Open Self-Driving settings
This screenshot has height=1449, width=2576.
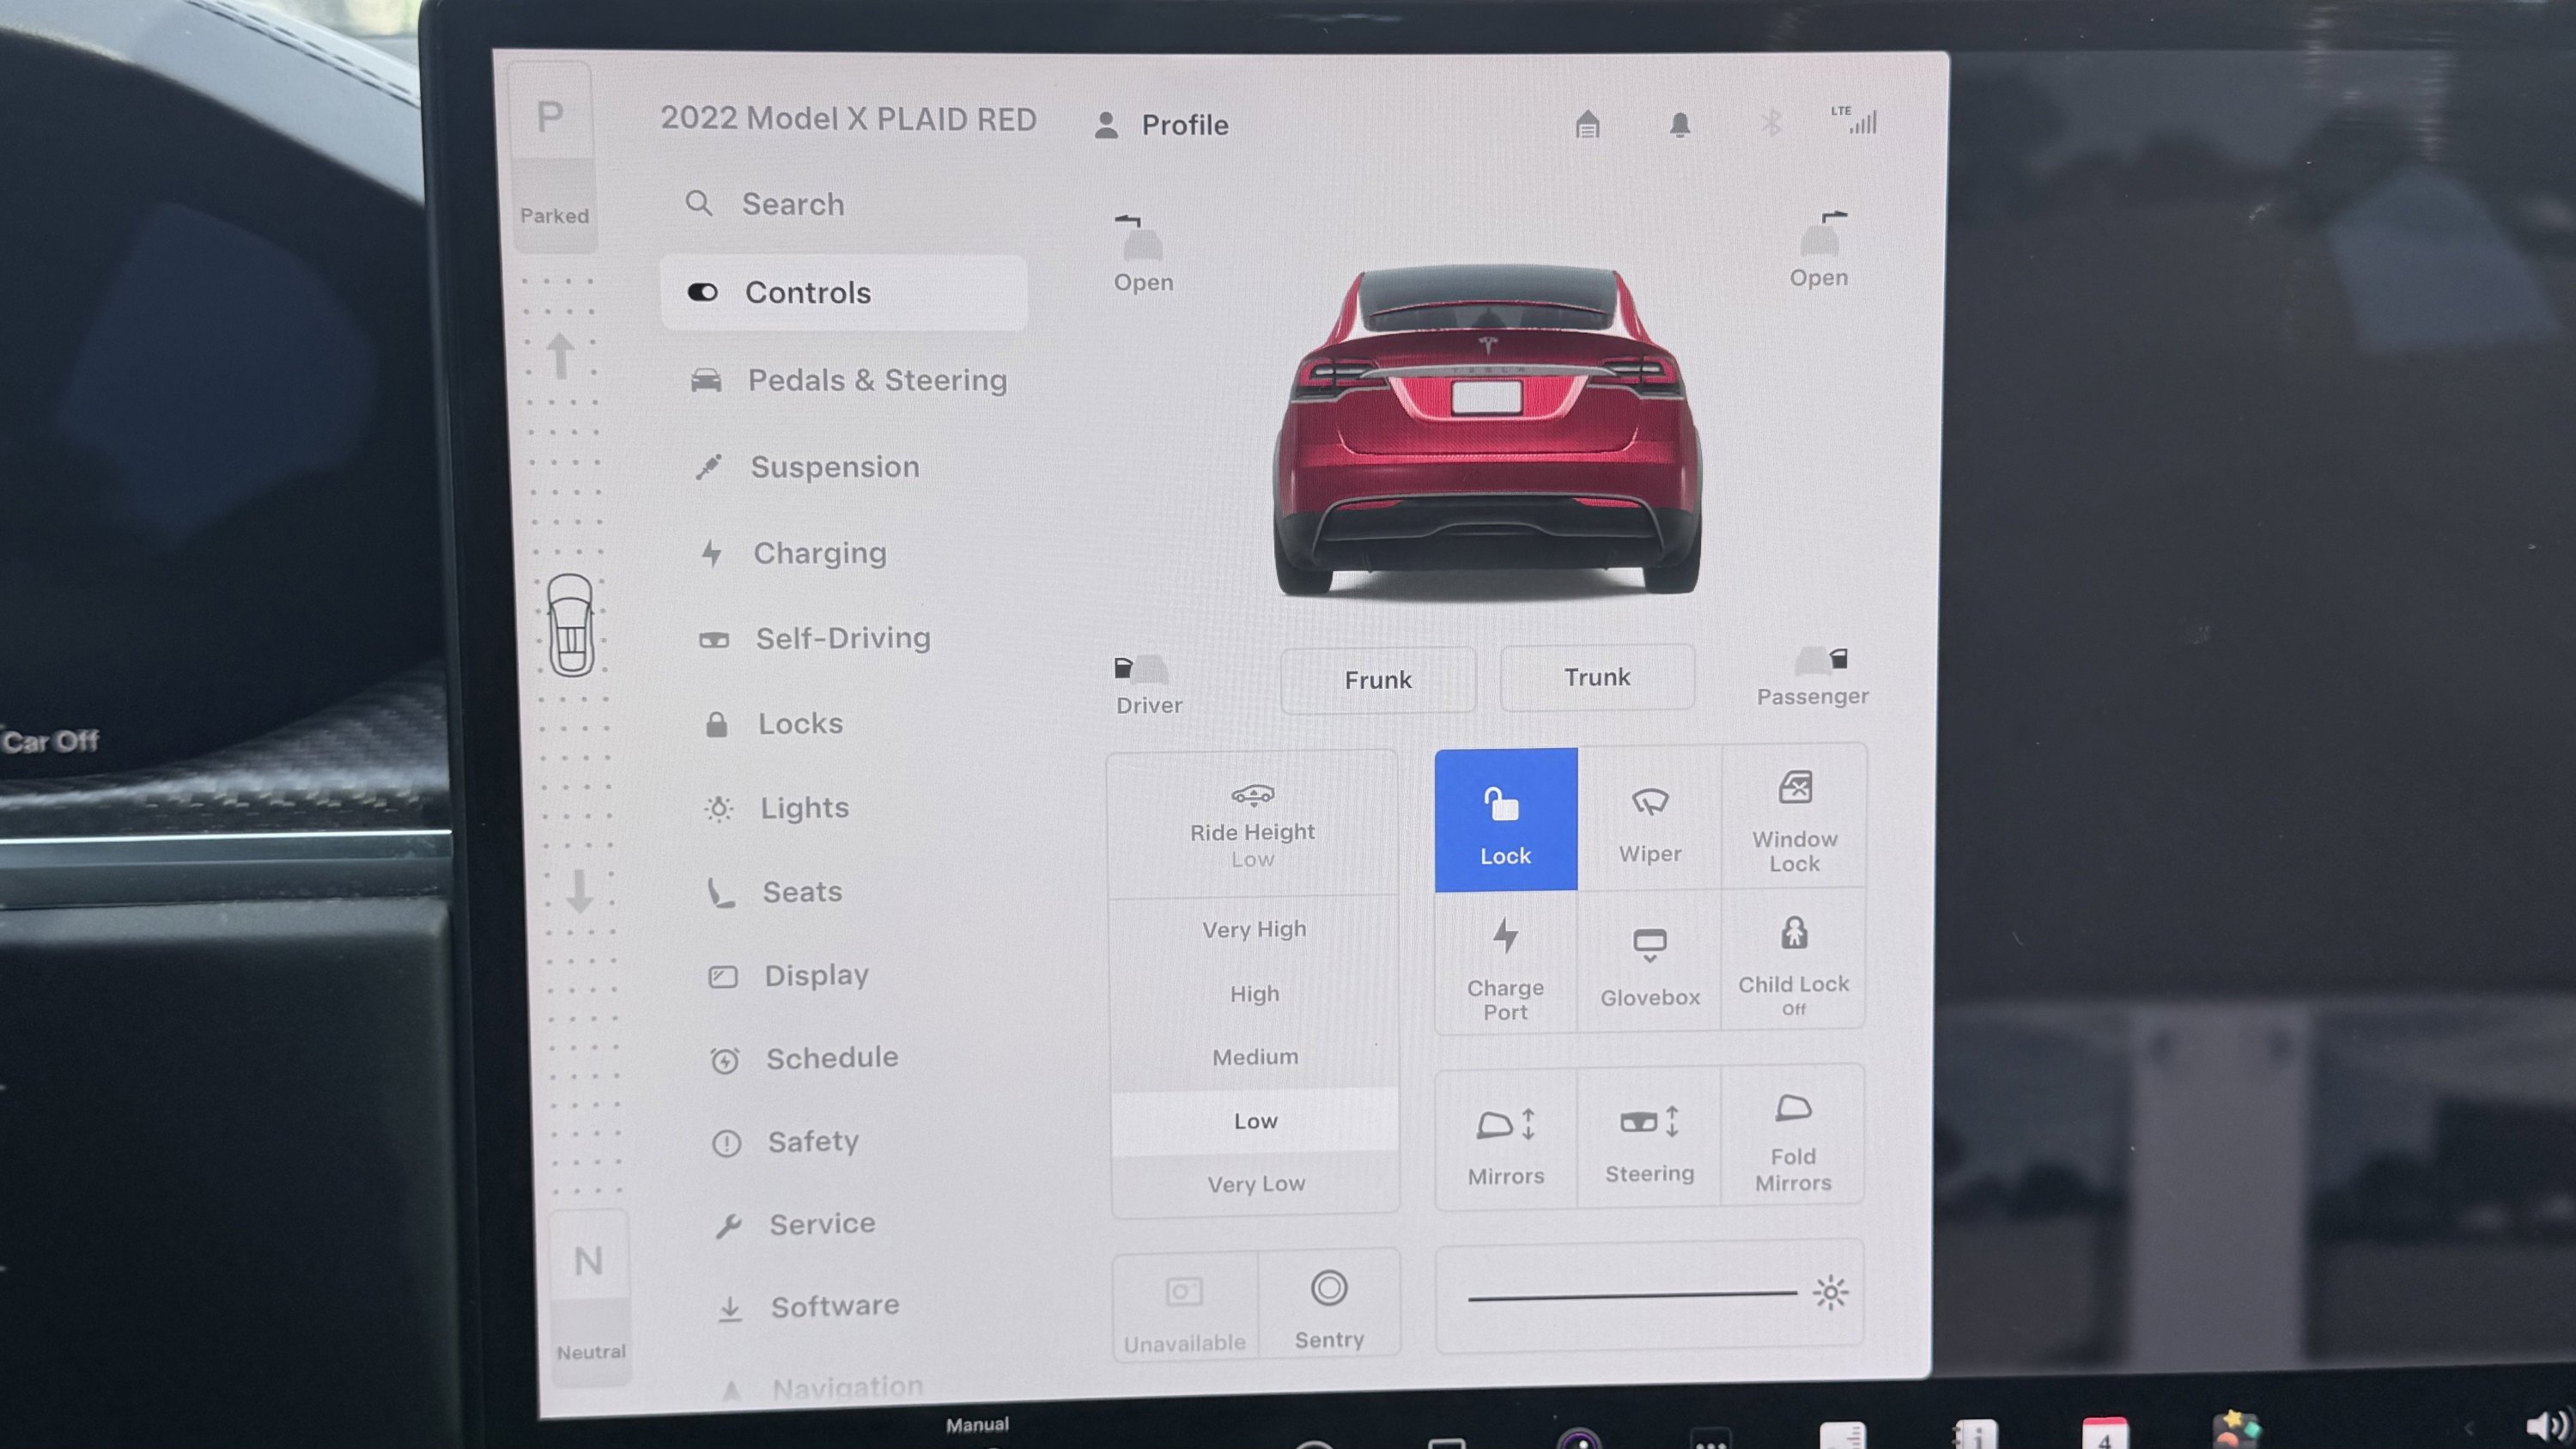pos(814,638)
